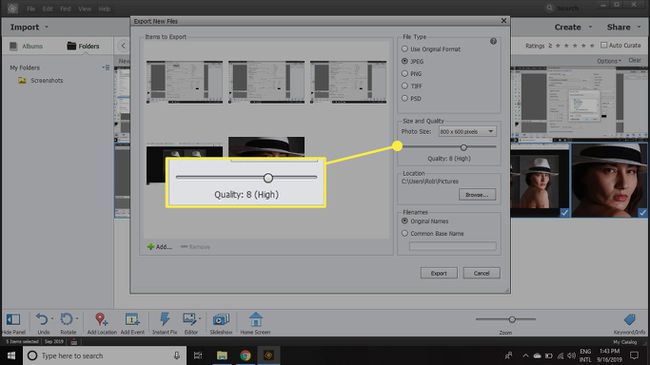650x365 pixels.
Task: Switch to the Albums tab
Action: coord(27,46)
